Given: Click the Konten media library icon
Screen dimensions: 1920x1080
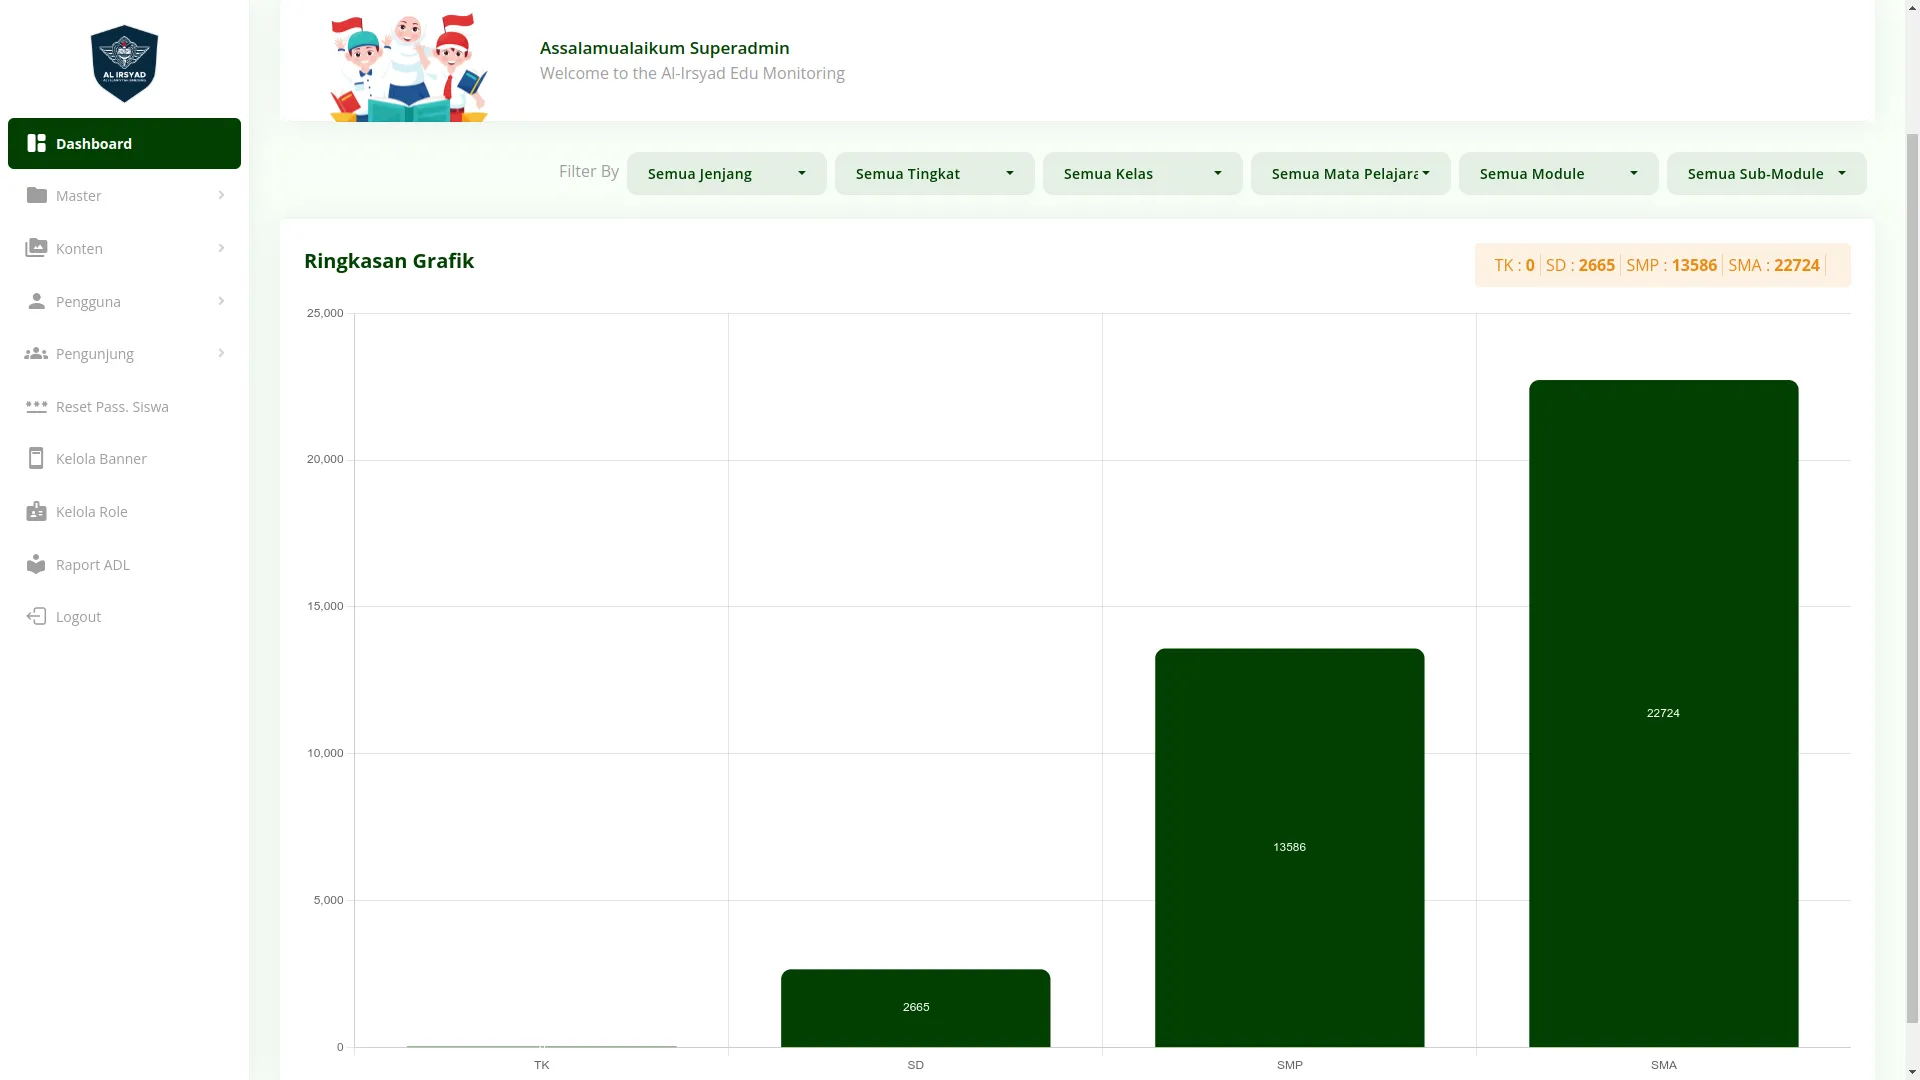Looking at the screenshot, I should pos(37,248).
